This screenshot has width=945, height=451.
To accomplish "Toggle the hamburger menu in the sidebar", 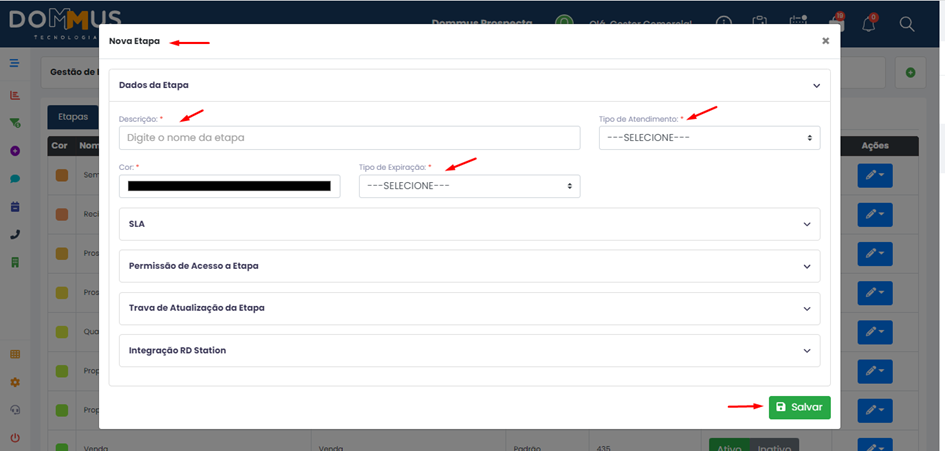I will click(15, 63).
